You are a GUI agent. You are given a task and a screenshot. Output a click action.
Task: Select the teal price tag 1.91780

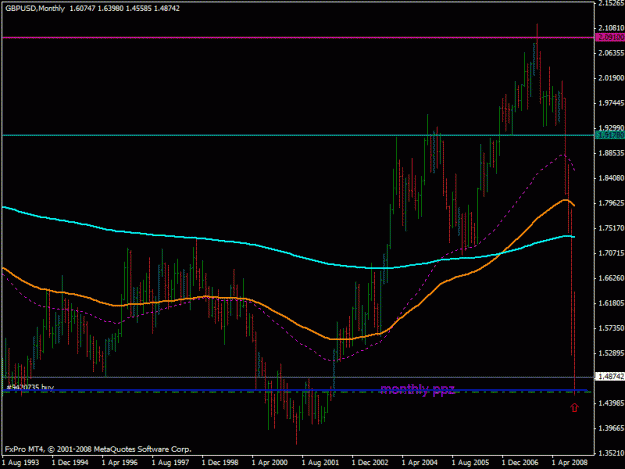[x=610, y=135]
